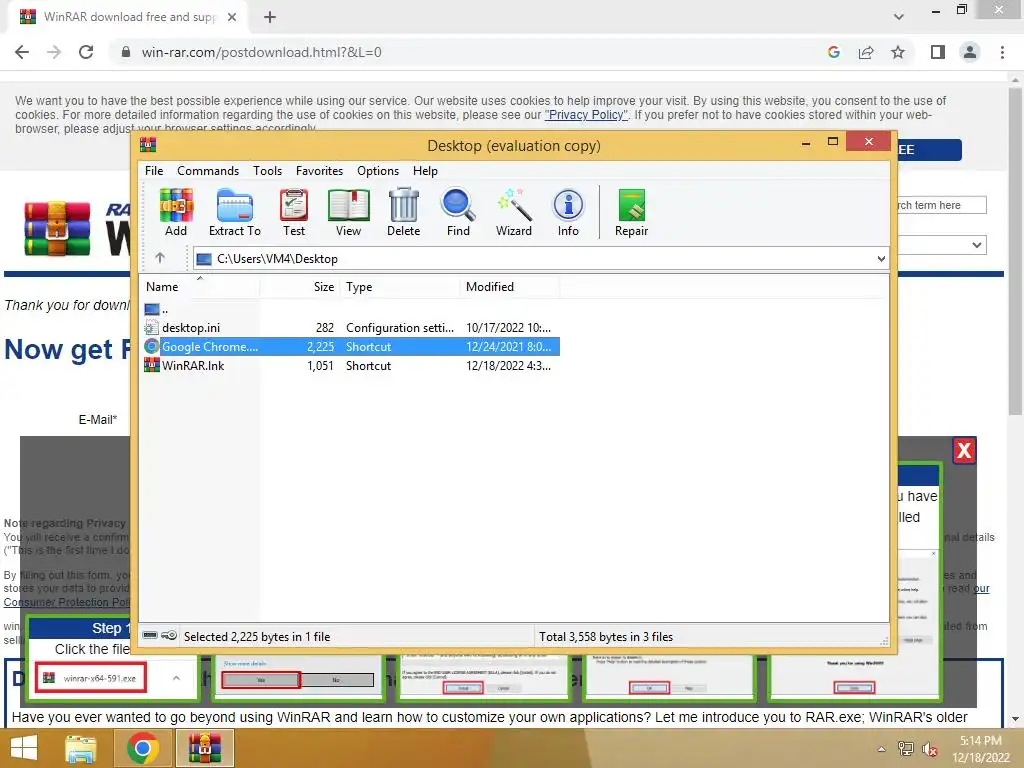The width and height of the screenshot is (1024, 768).
Task: Click the Add archive toolbar icon
Action: pos(176,212)
